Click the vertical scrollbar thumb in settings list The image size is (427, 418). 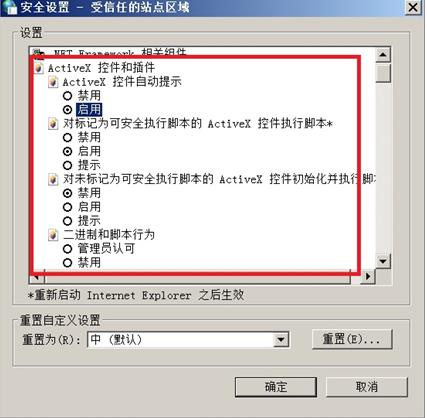[x=383, y=73]
